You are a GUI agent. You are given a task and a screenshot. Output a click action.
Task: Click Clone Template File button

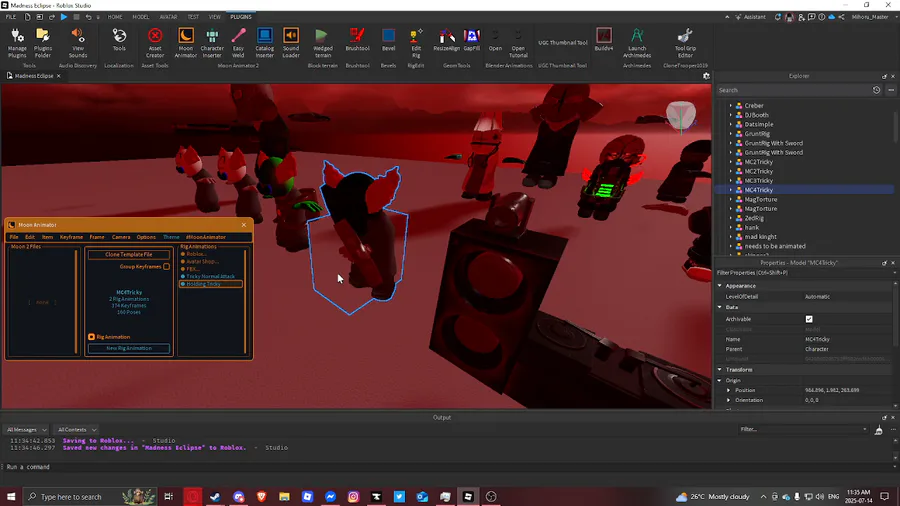[129, 254]
